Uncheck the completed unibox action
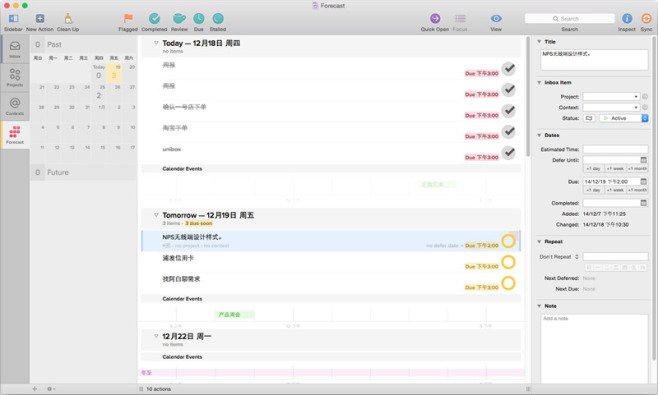The width and height of the screenshot is (658, 395). click(509, 152)
